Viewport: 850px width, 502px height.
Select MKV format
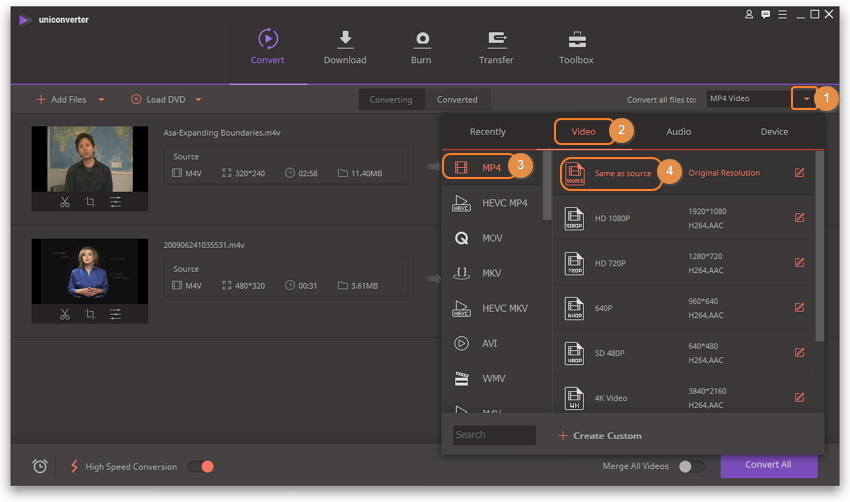491,273
